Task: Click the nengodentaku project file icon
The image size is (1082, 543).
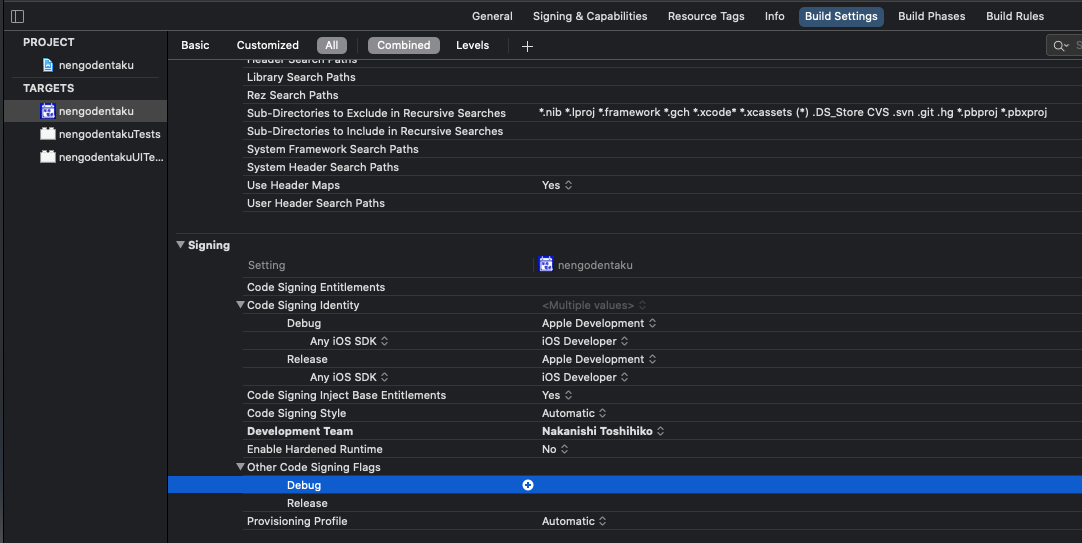Action: click(x=48, y=65)
